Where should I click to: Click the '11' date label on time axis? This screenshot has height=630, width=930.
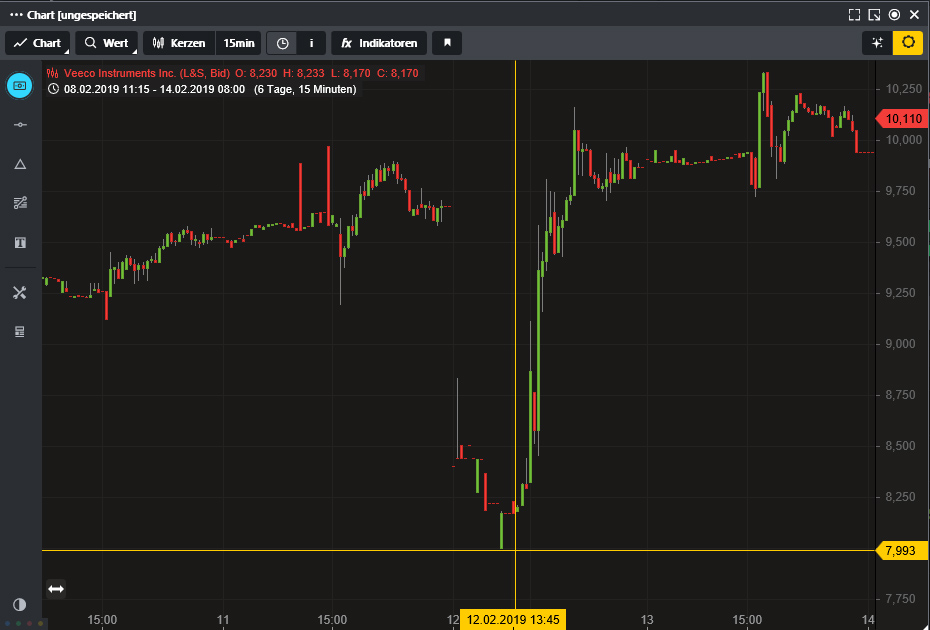tap(223, 620)
